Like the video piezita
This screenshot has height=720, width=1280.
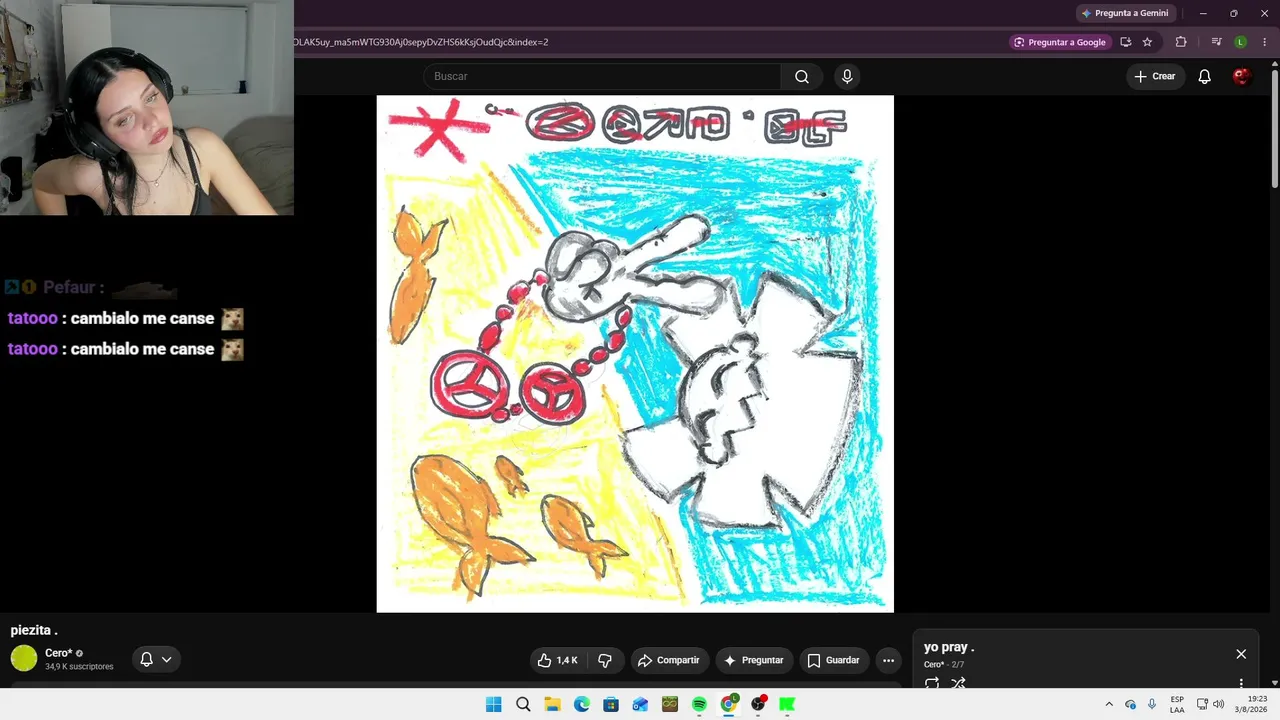(x=558, y=660)
